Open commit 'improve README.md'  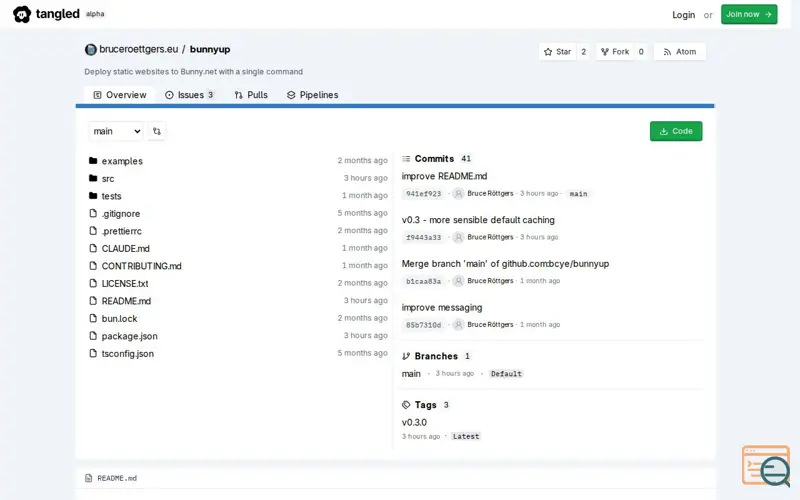[444, 176]
